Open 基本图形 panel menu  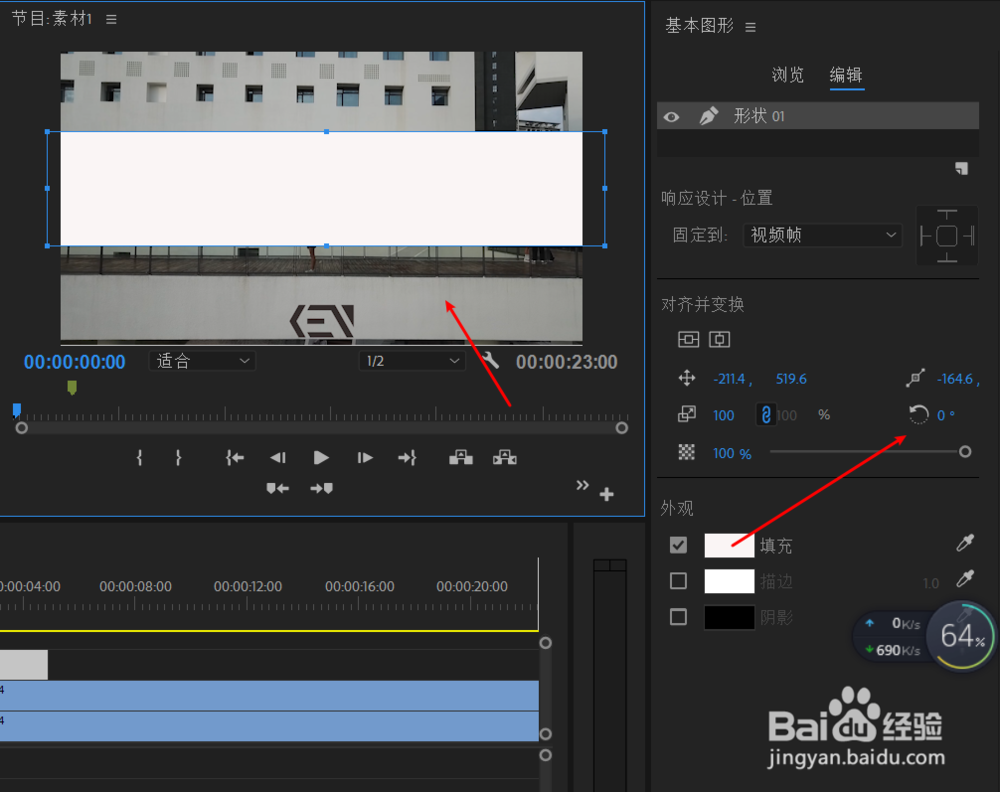751,27
